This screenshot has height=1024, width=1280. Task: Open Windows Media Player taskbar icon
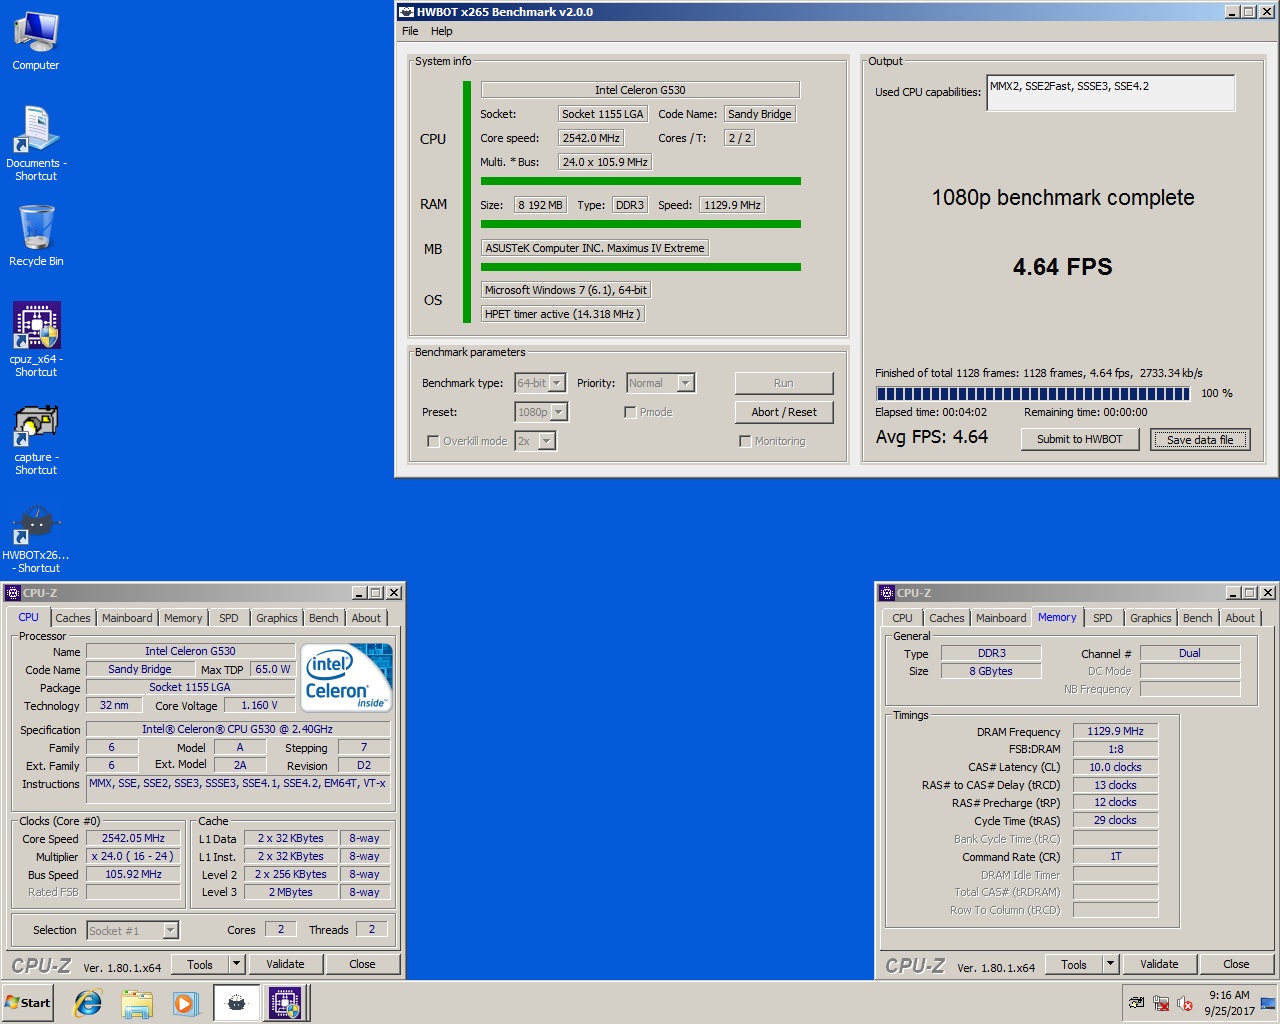186,1003
